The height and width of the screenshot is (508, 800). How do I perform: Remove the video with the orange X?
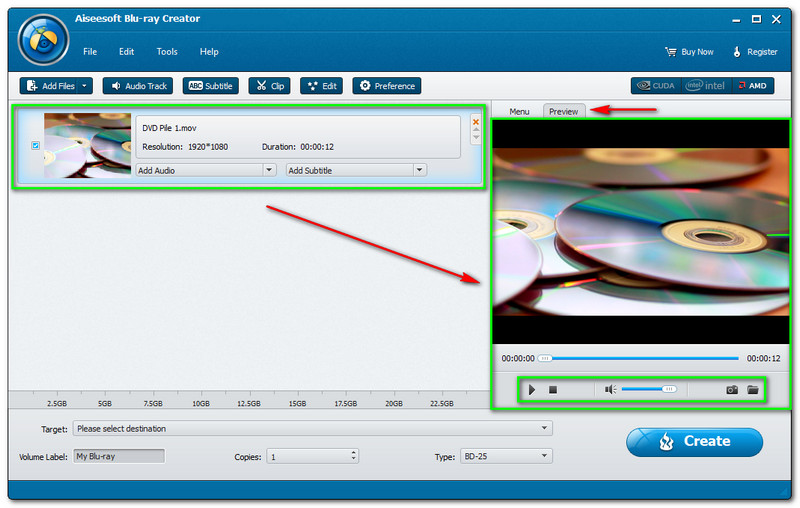click(476, 122)
